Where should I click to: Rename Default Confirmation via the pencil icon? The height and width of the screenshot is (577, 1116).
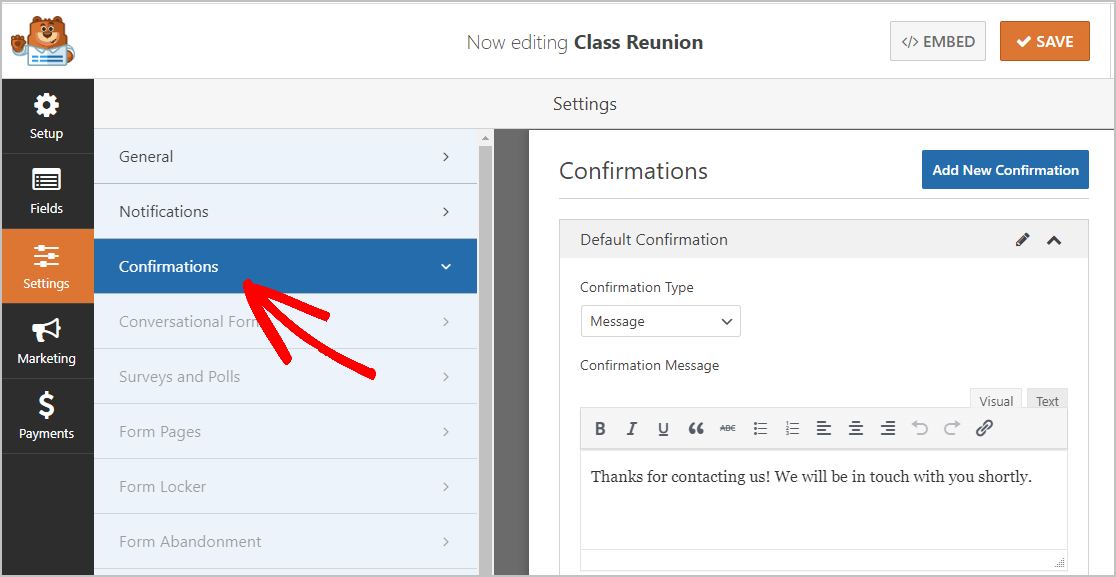[1023, 240]
